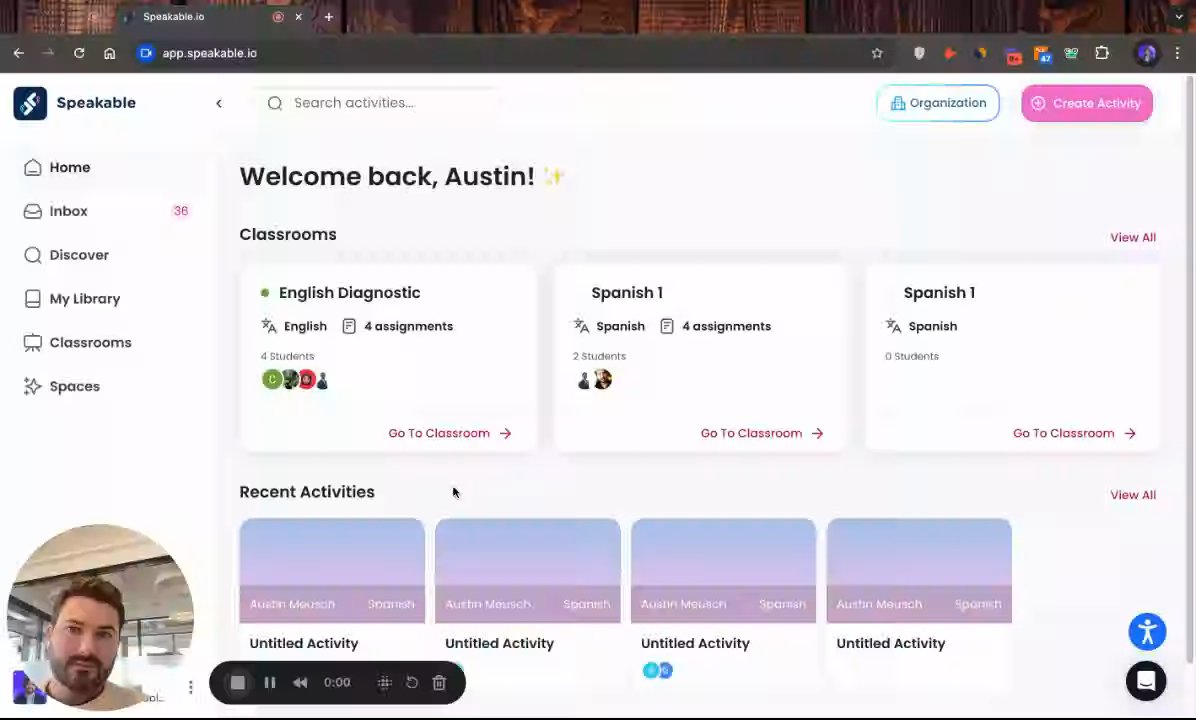Rewind the recording
The height and width of the screenshot is (720, 1196).
[x=300, y=683]
